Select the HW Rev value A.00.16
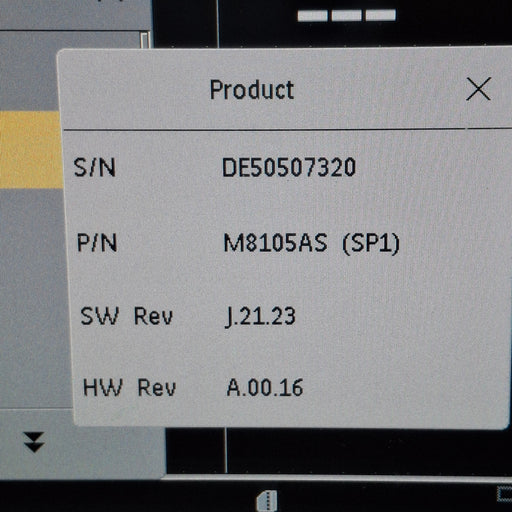 pyautogui.click(x=265, y=388)
